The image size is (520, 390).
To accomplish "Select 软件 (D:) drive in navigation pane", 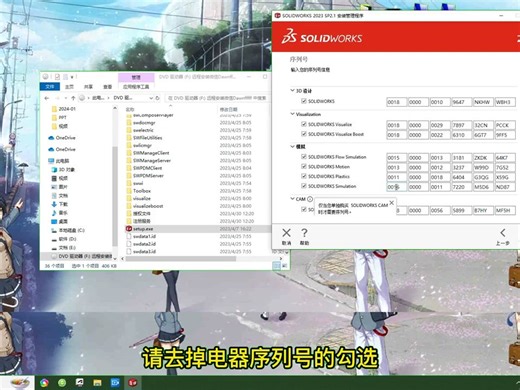I will pos(64,239).
